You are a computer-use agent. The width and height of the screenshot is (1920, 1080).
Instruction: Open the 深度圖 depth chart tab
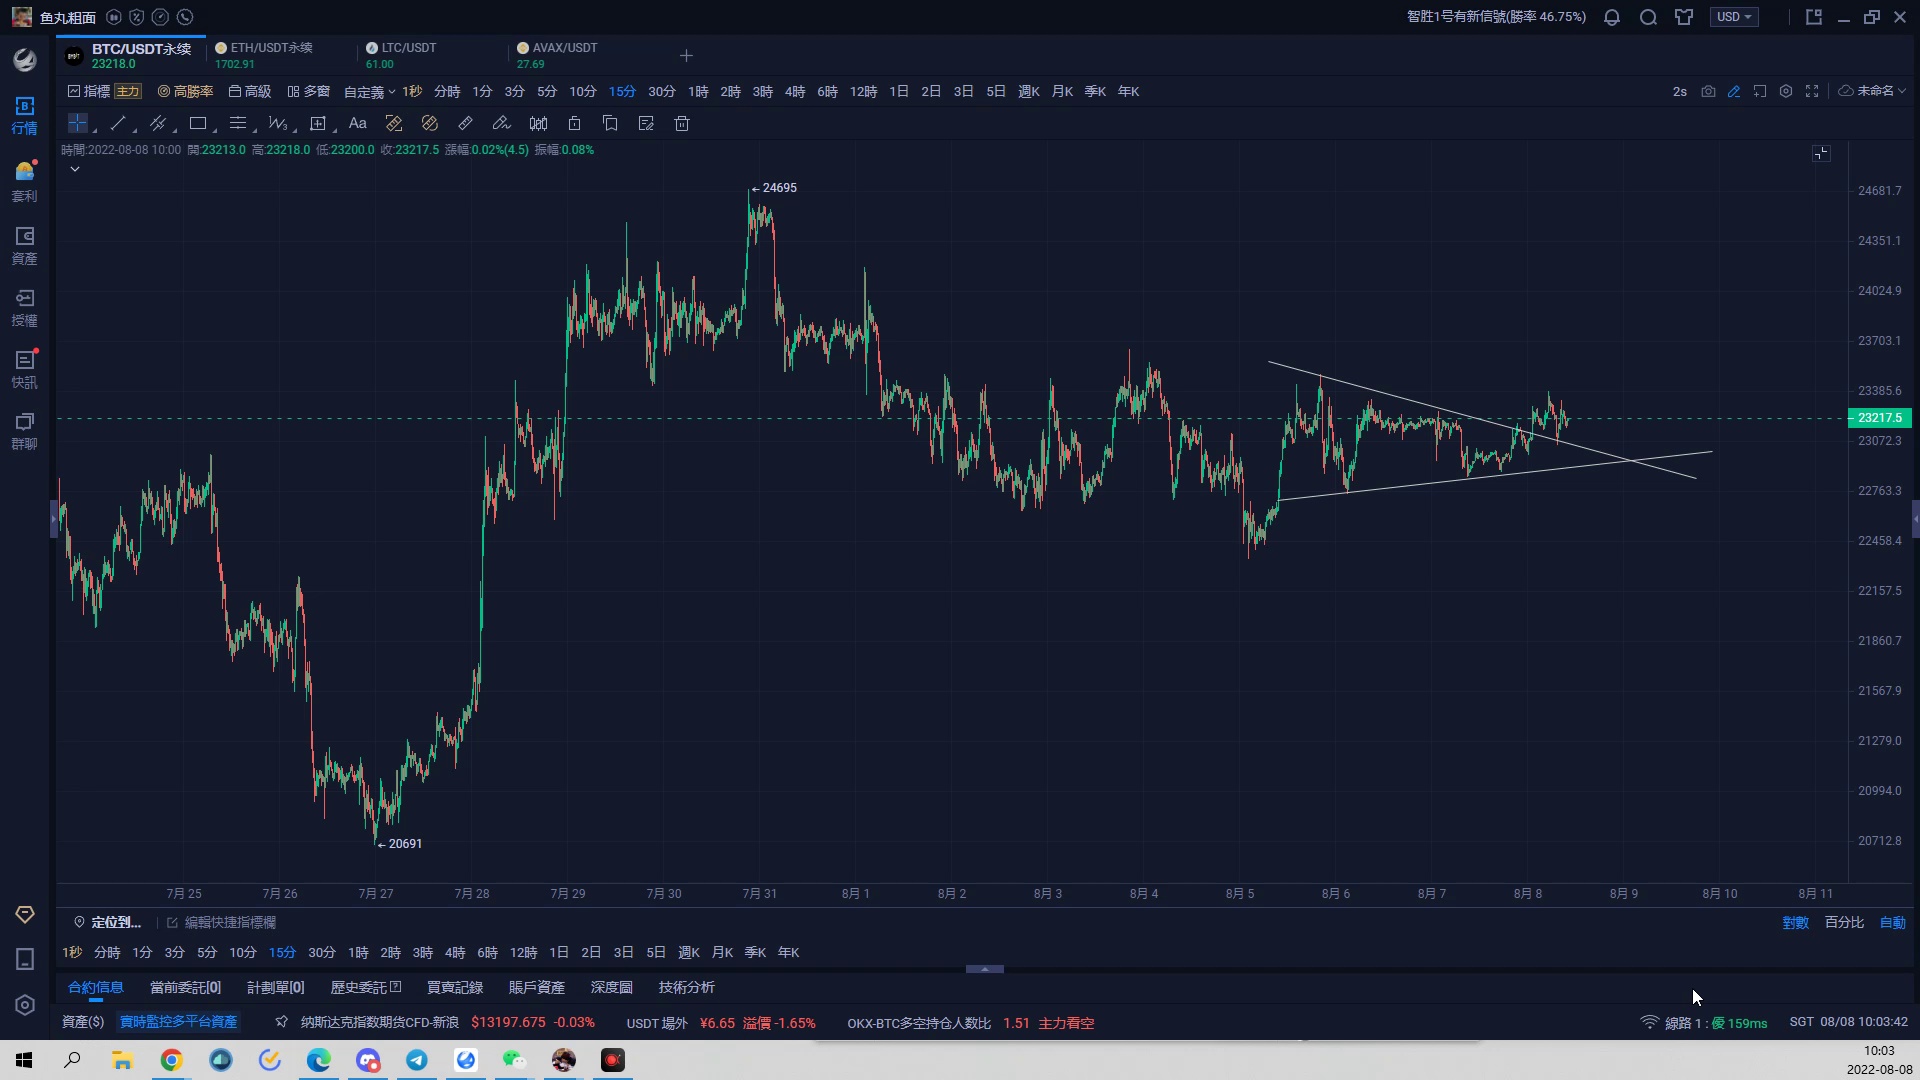[611, 987]
